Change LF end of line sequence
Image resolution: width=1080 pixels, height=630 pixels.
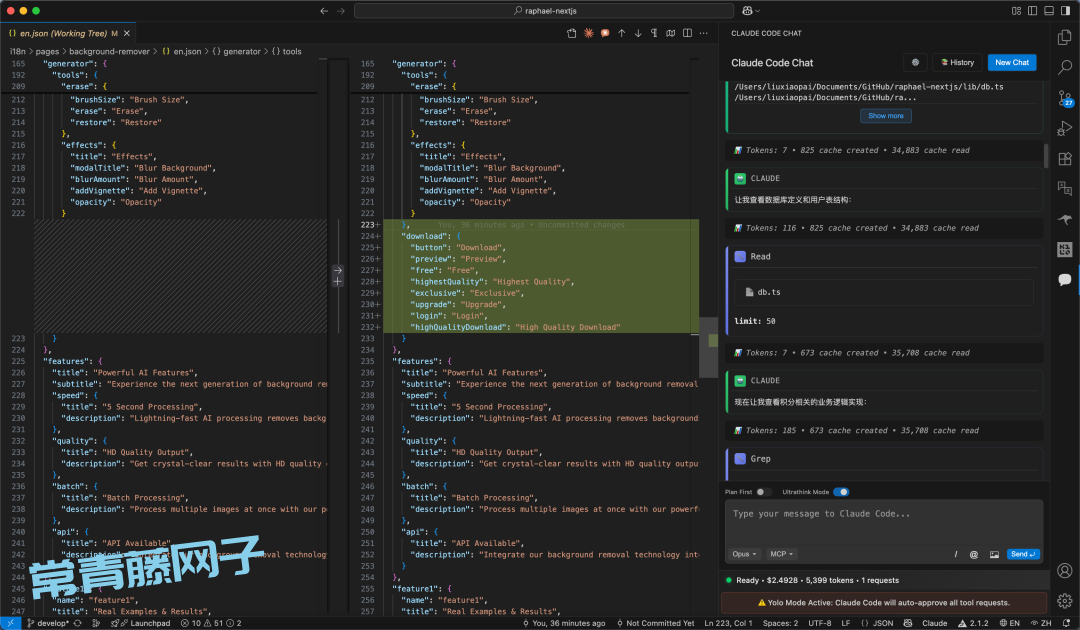coord(846,623)
